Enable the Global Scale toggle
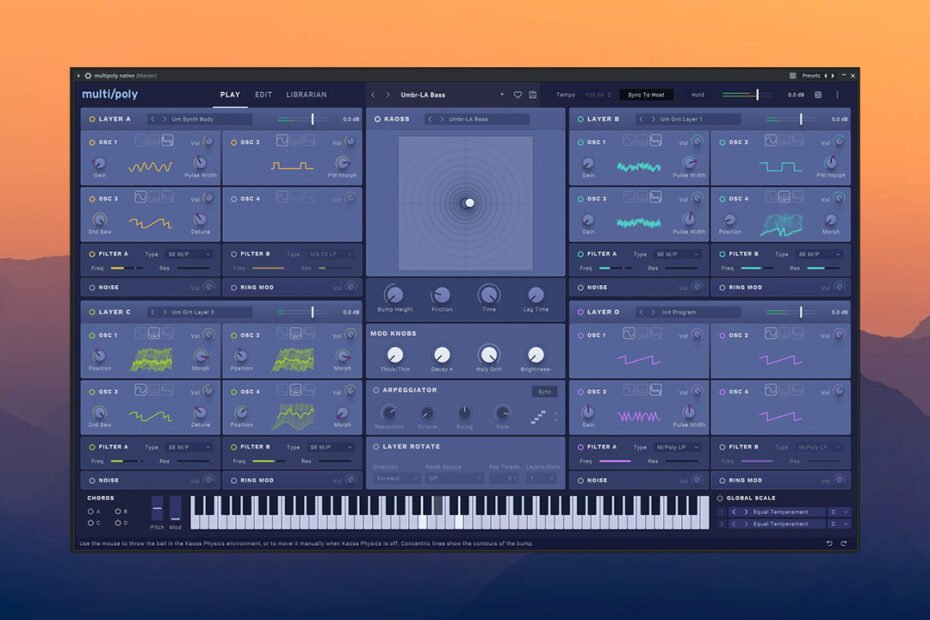Image resolution: width=930 pixels, height=620 pixels. 720,498
